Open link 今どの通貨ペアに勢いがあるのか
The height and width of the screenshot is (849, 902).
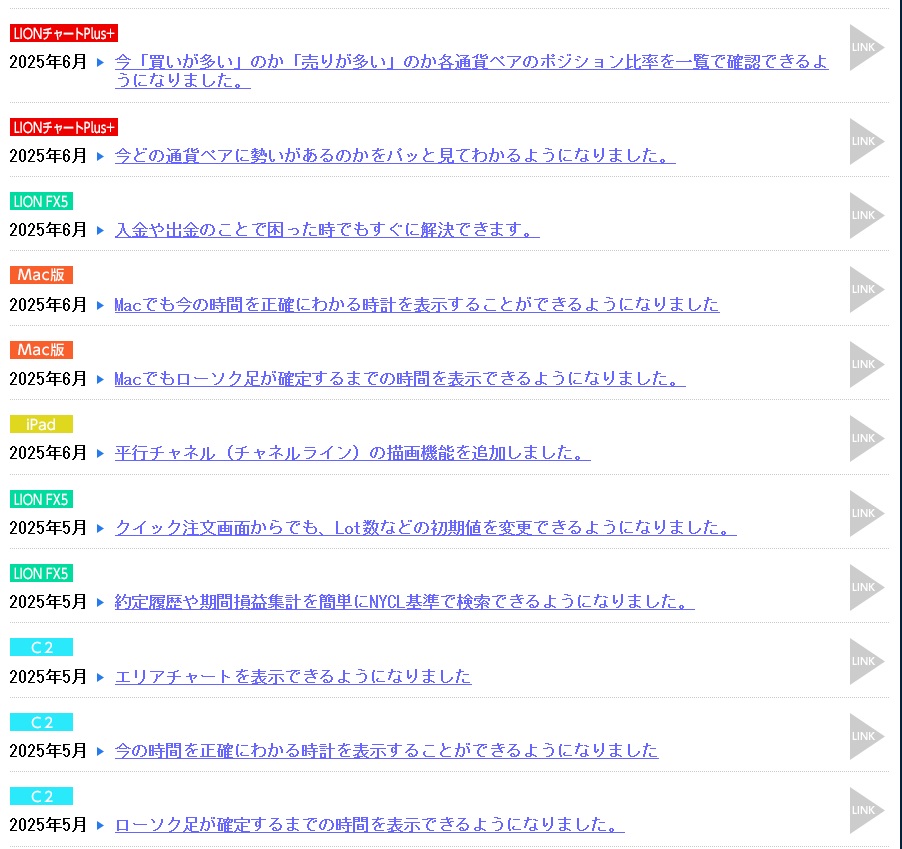[395, 155]
